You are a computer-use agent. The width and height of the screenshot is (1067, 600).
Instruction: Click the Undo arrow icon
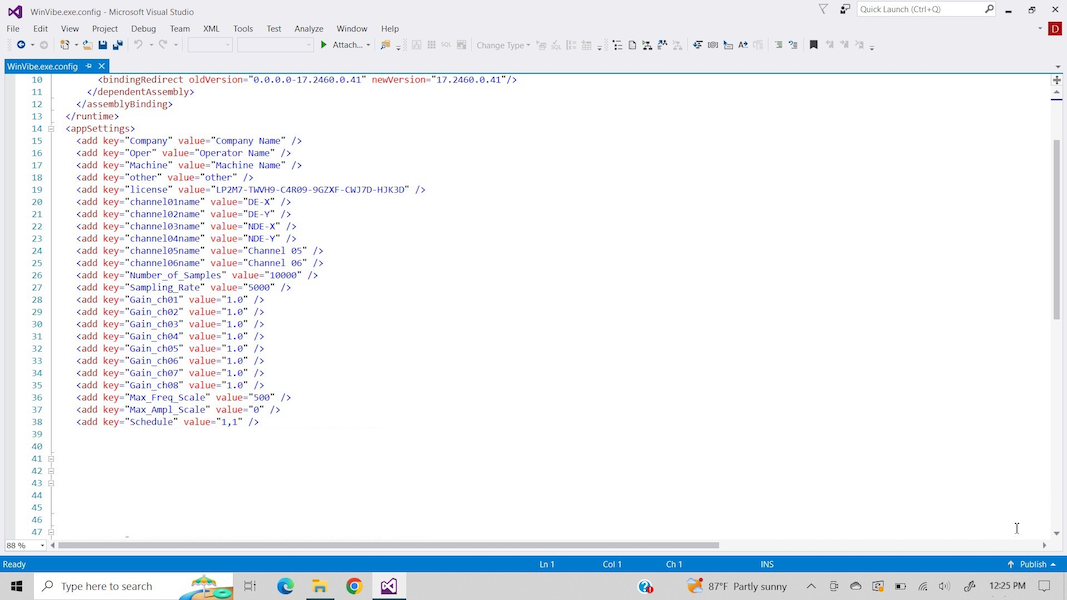[x=138, y=45]
